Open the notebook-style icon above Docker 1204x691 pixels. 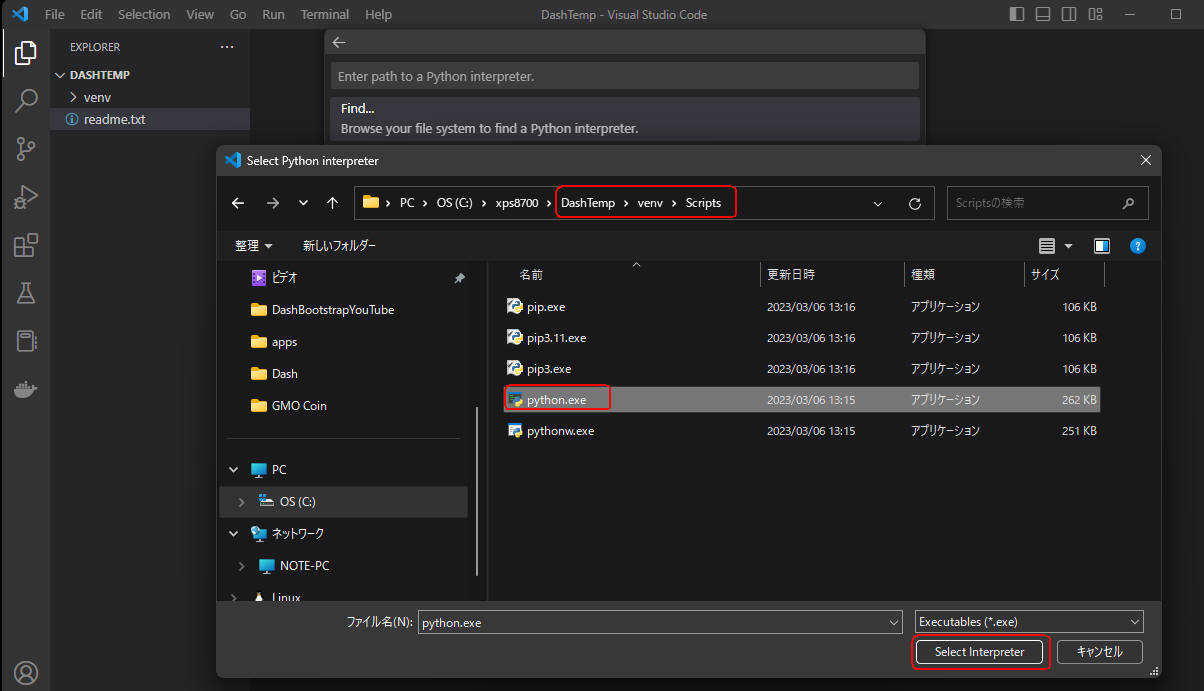(25, 341)
